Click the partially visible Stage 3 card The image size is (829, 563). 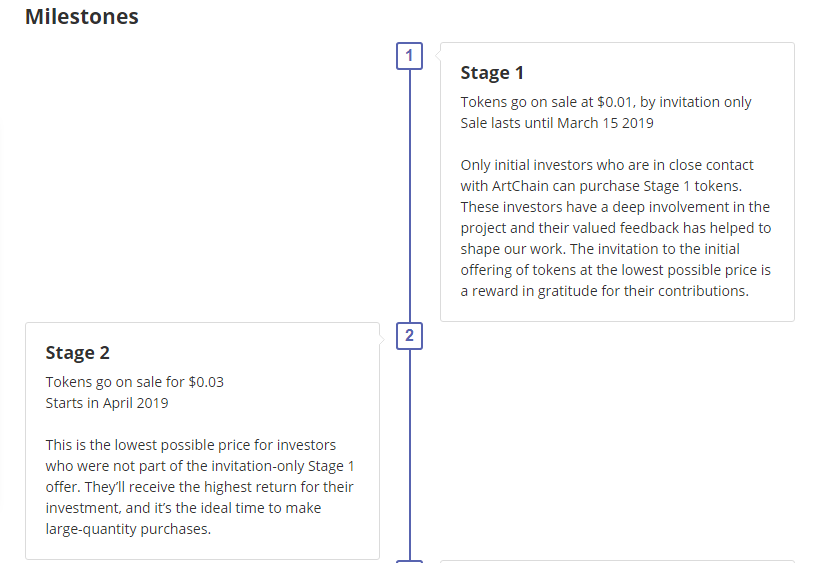pos(617,561)
